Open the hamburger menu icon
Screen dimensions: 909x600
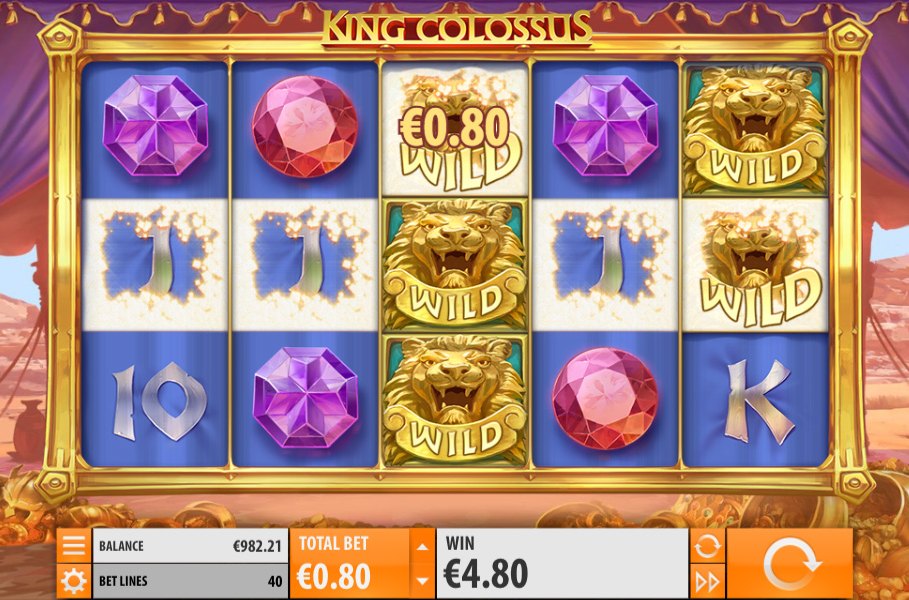(74, 546)
